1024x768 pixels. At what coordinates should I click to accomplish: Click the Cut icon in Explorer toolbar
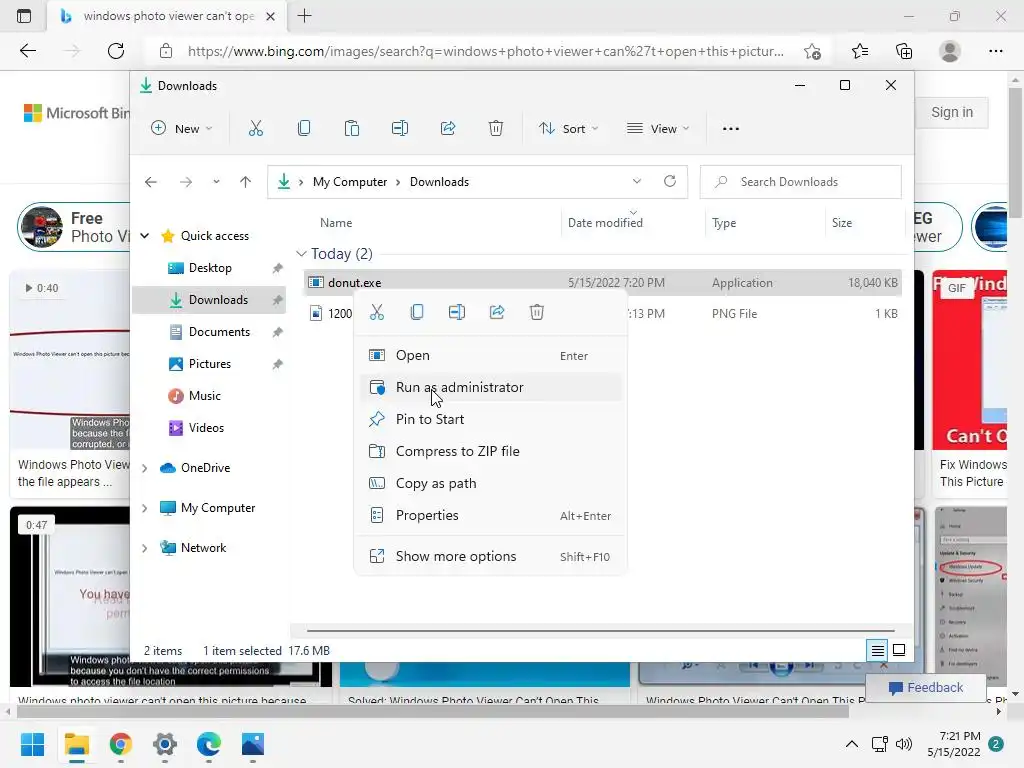255,129
